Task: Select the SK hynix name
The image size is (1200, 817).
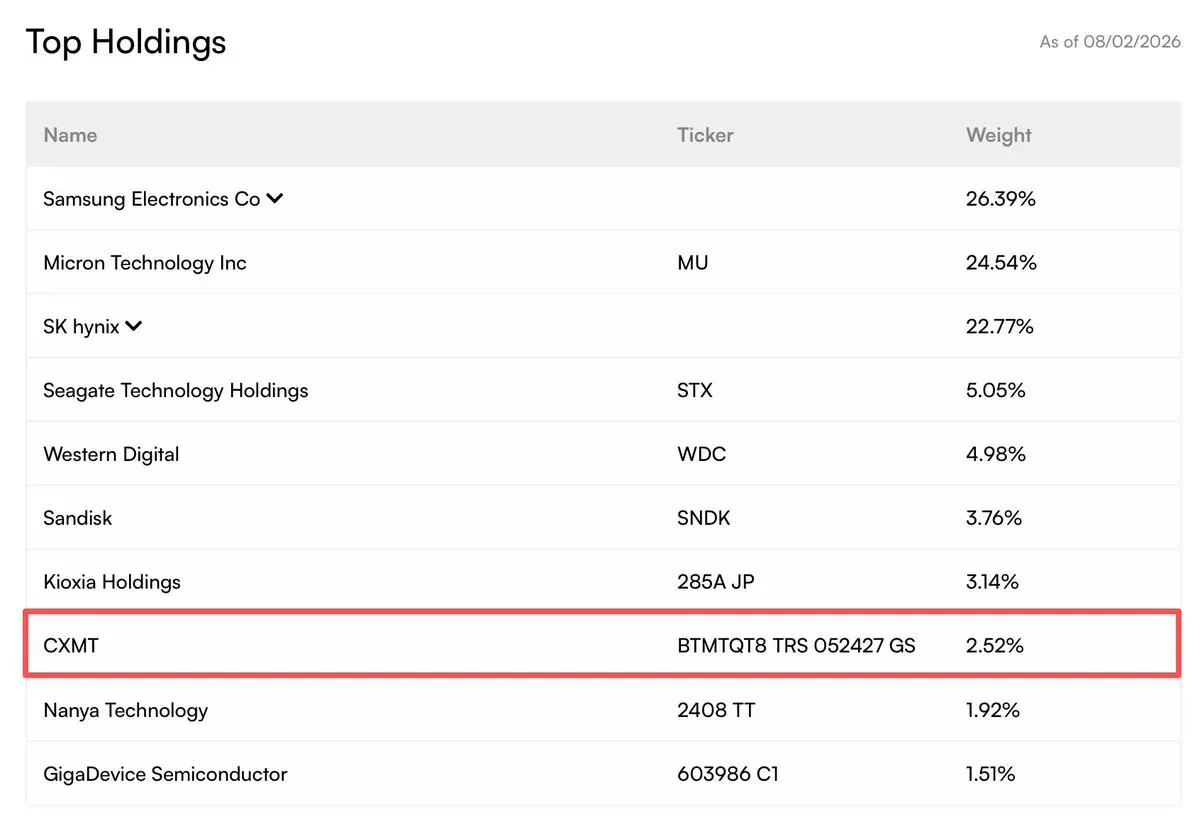Action: coord(81,327)
